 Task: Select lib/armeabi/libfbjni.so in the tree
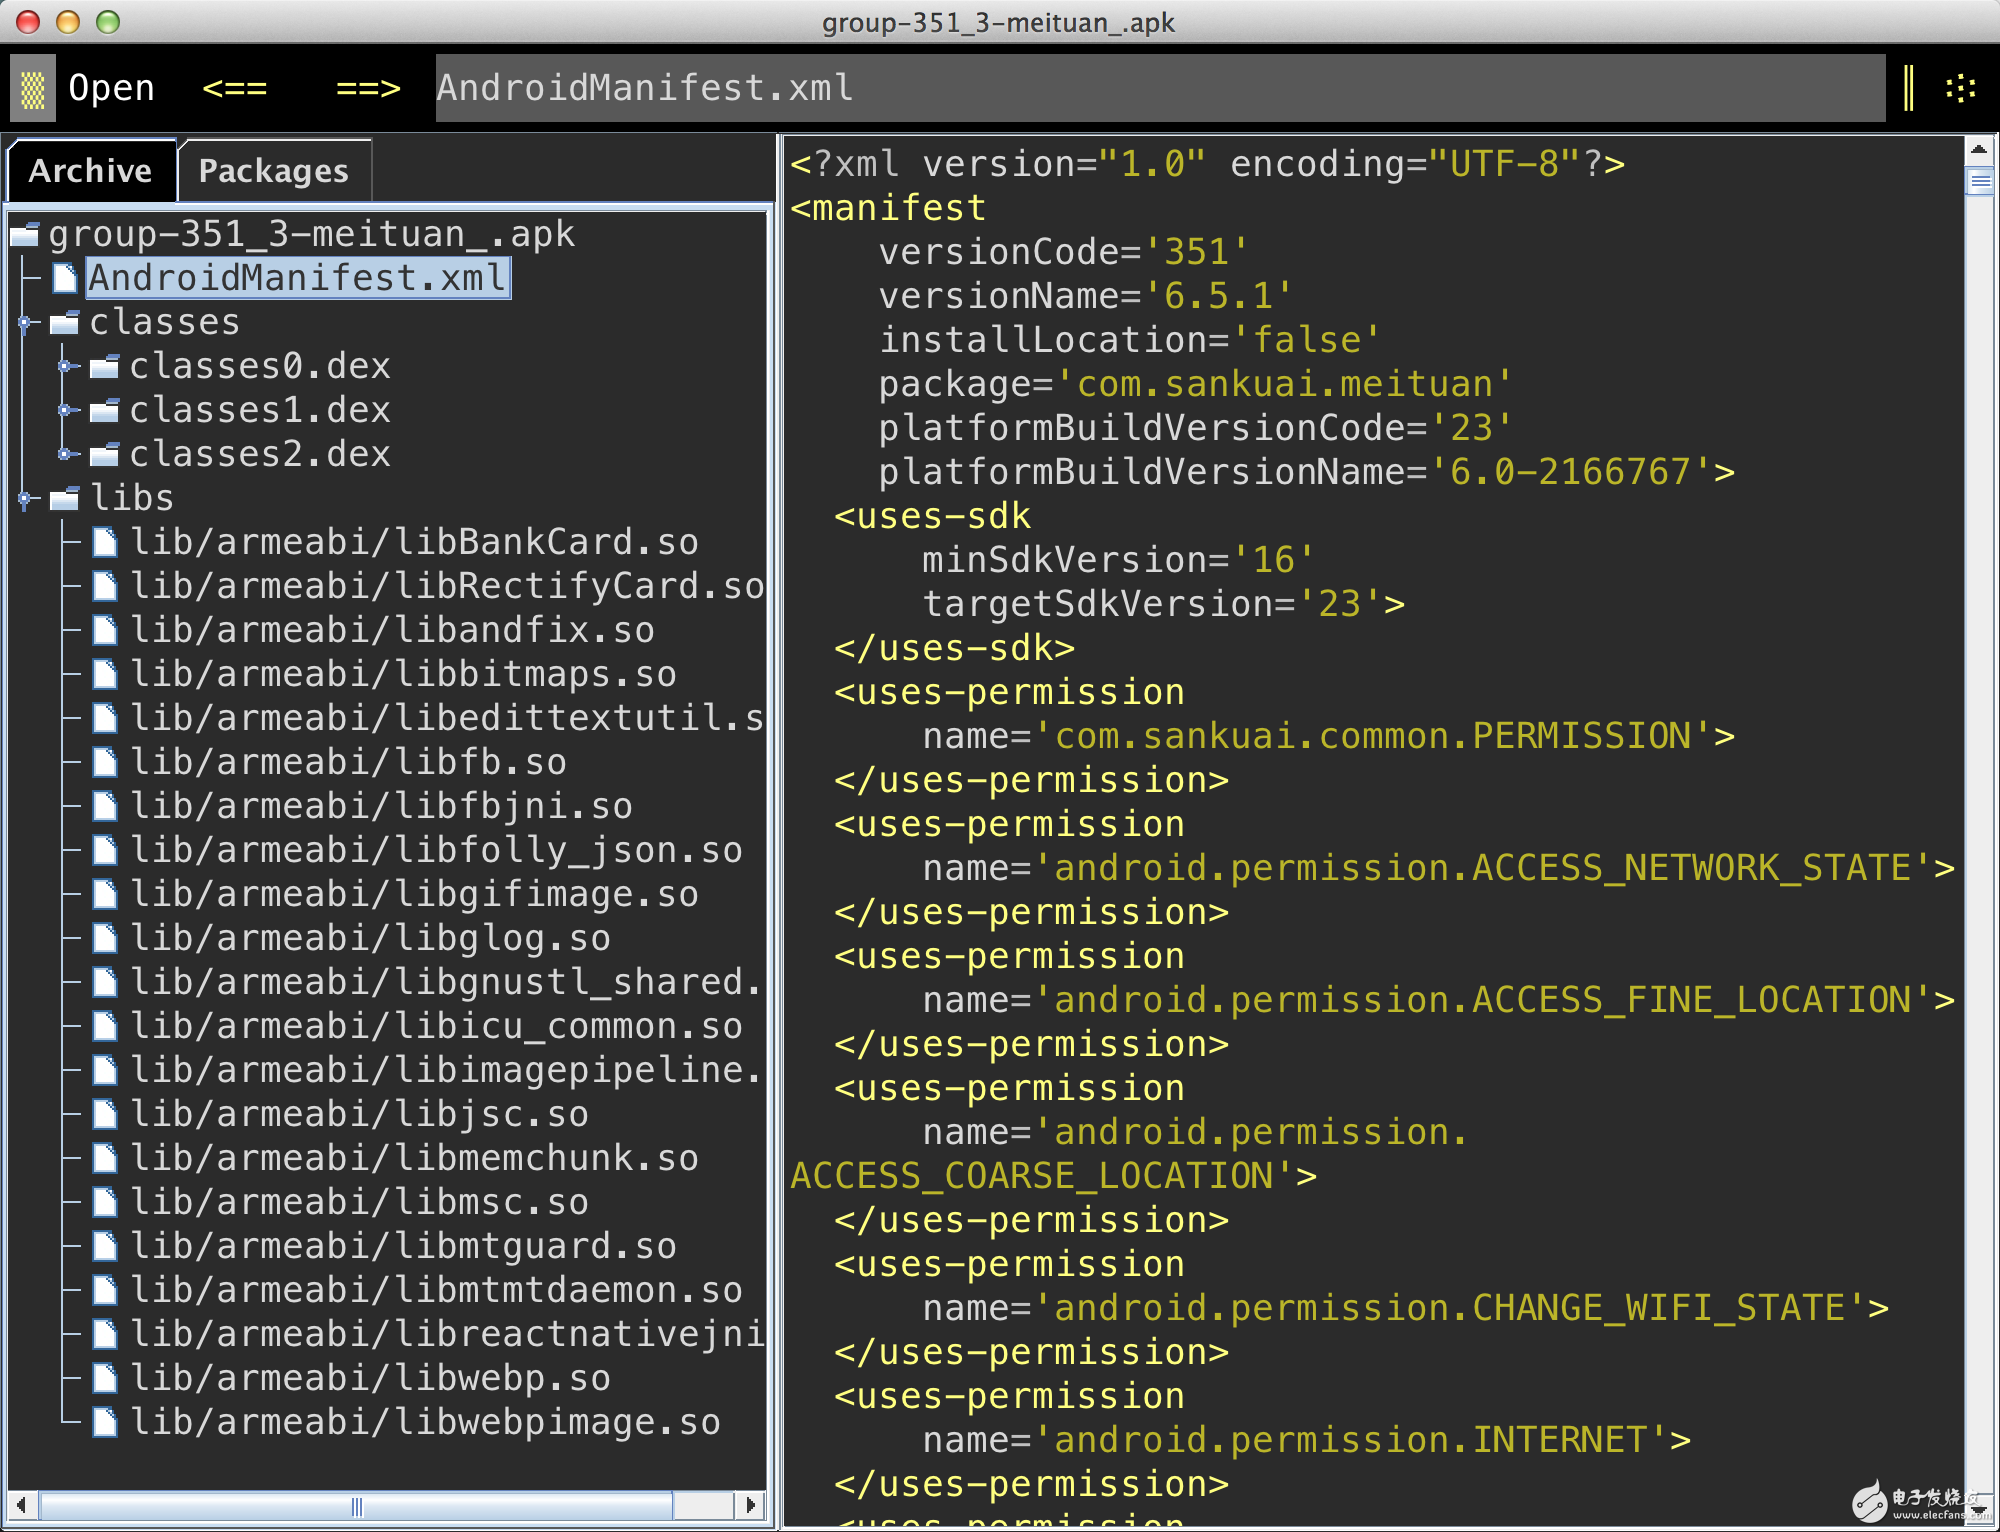tap(382, 806)
